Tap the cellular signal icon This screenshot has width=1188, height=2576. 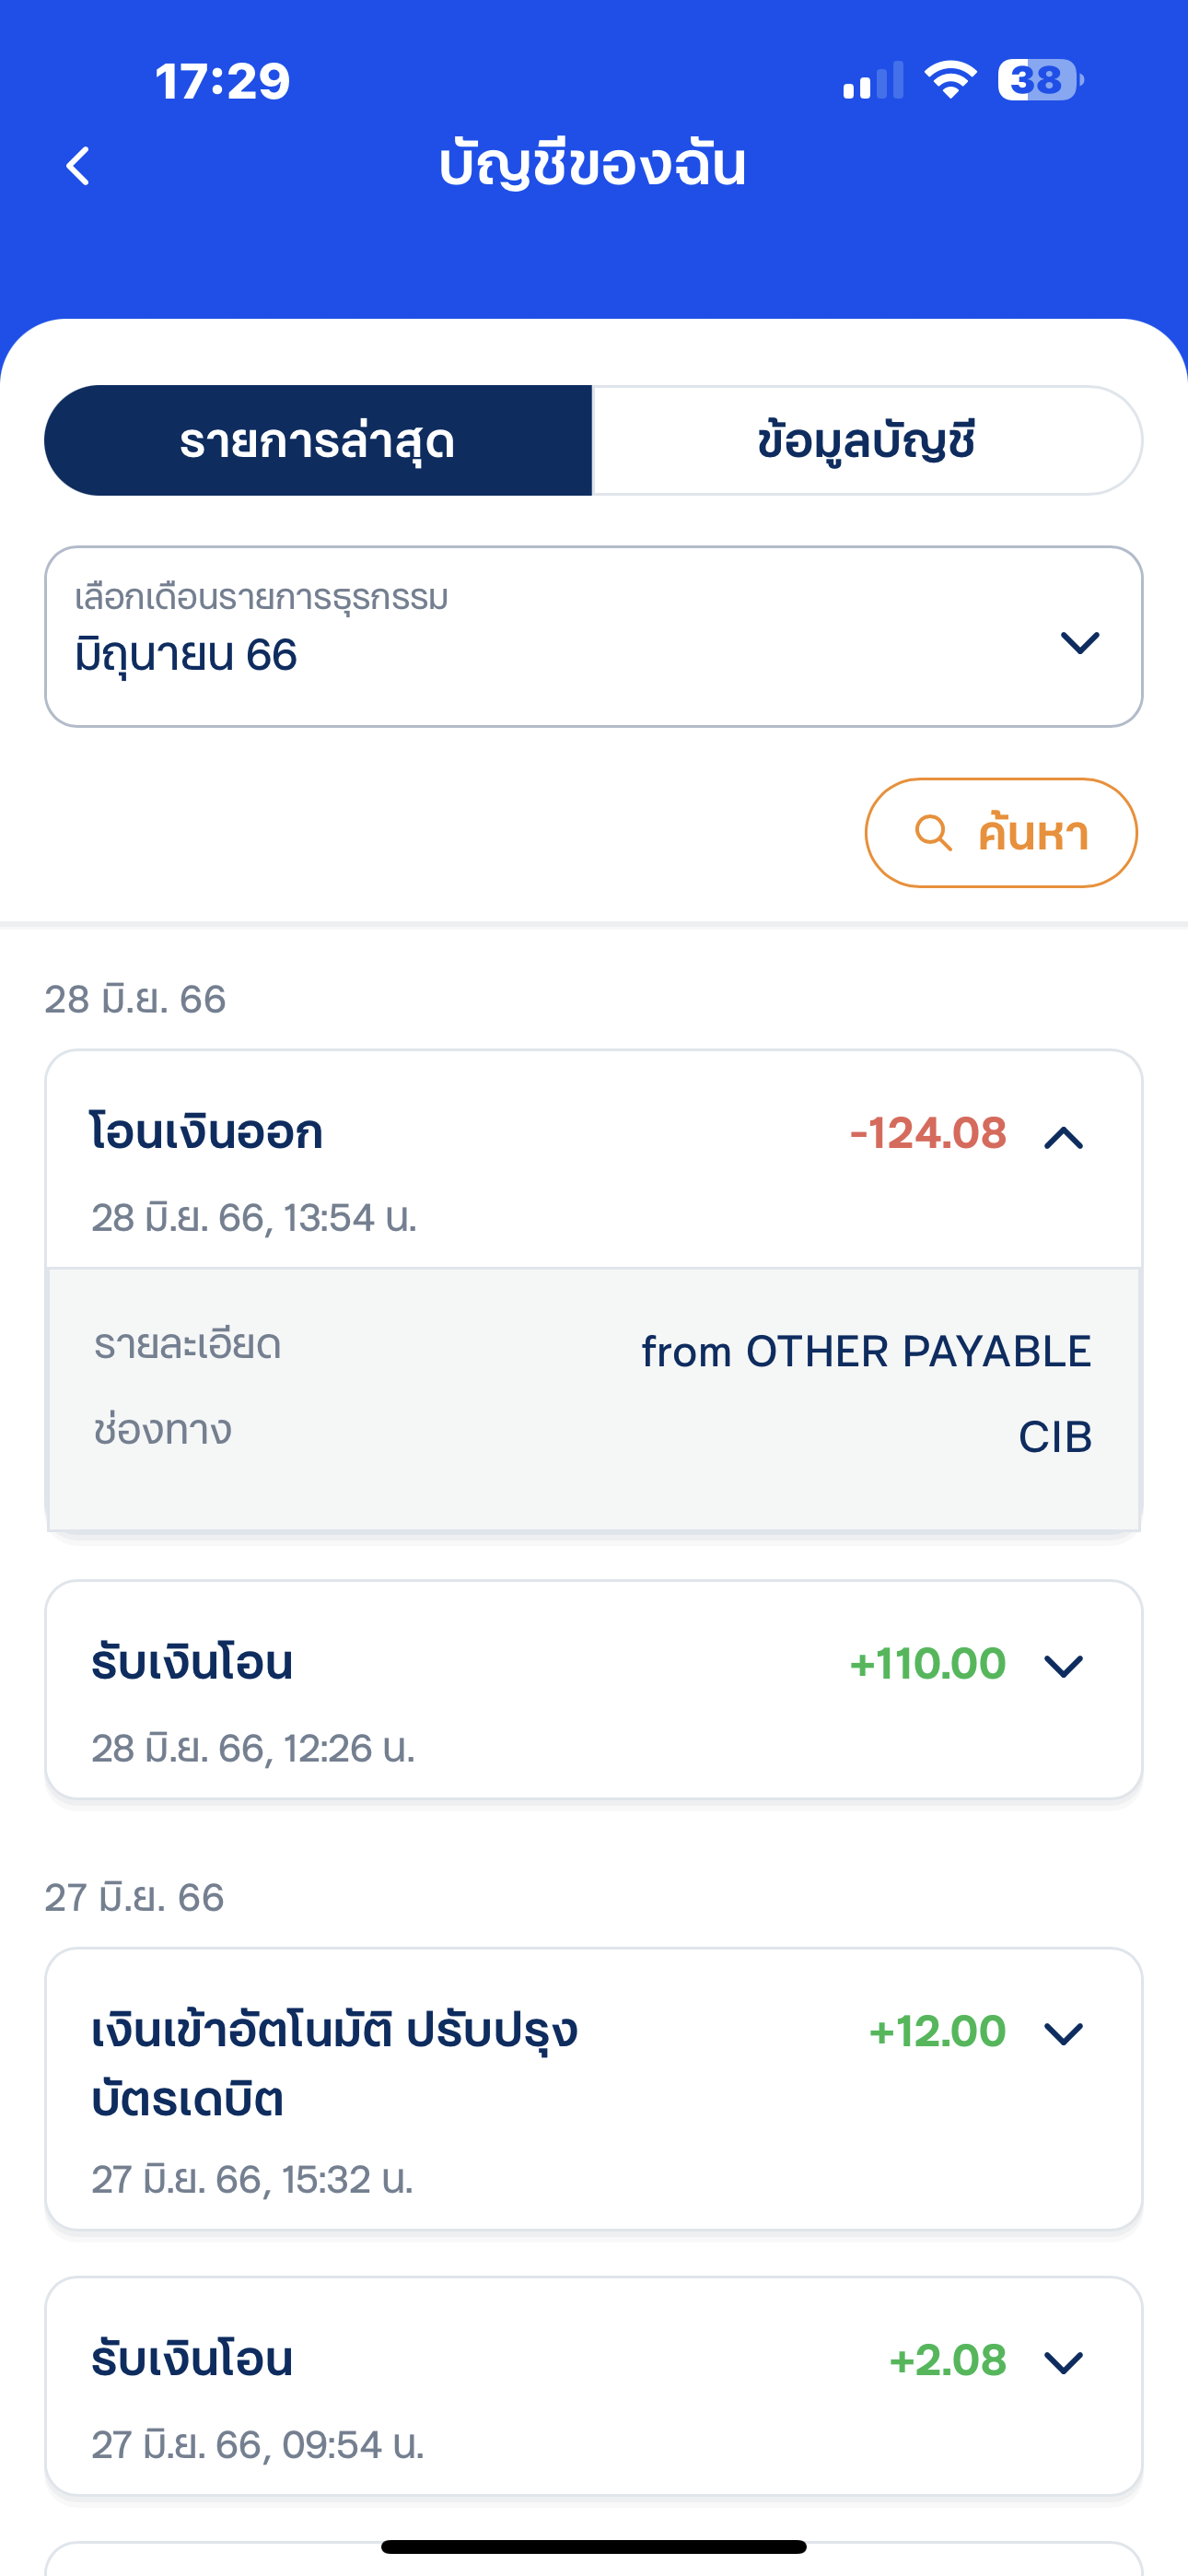(872, 81)
